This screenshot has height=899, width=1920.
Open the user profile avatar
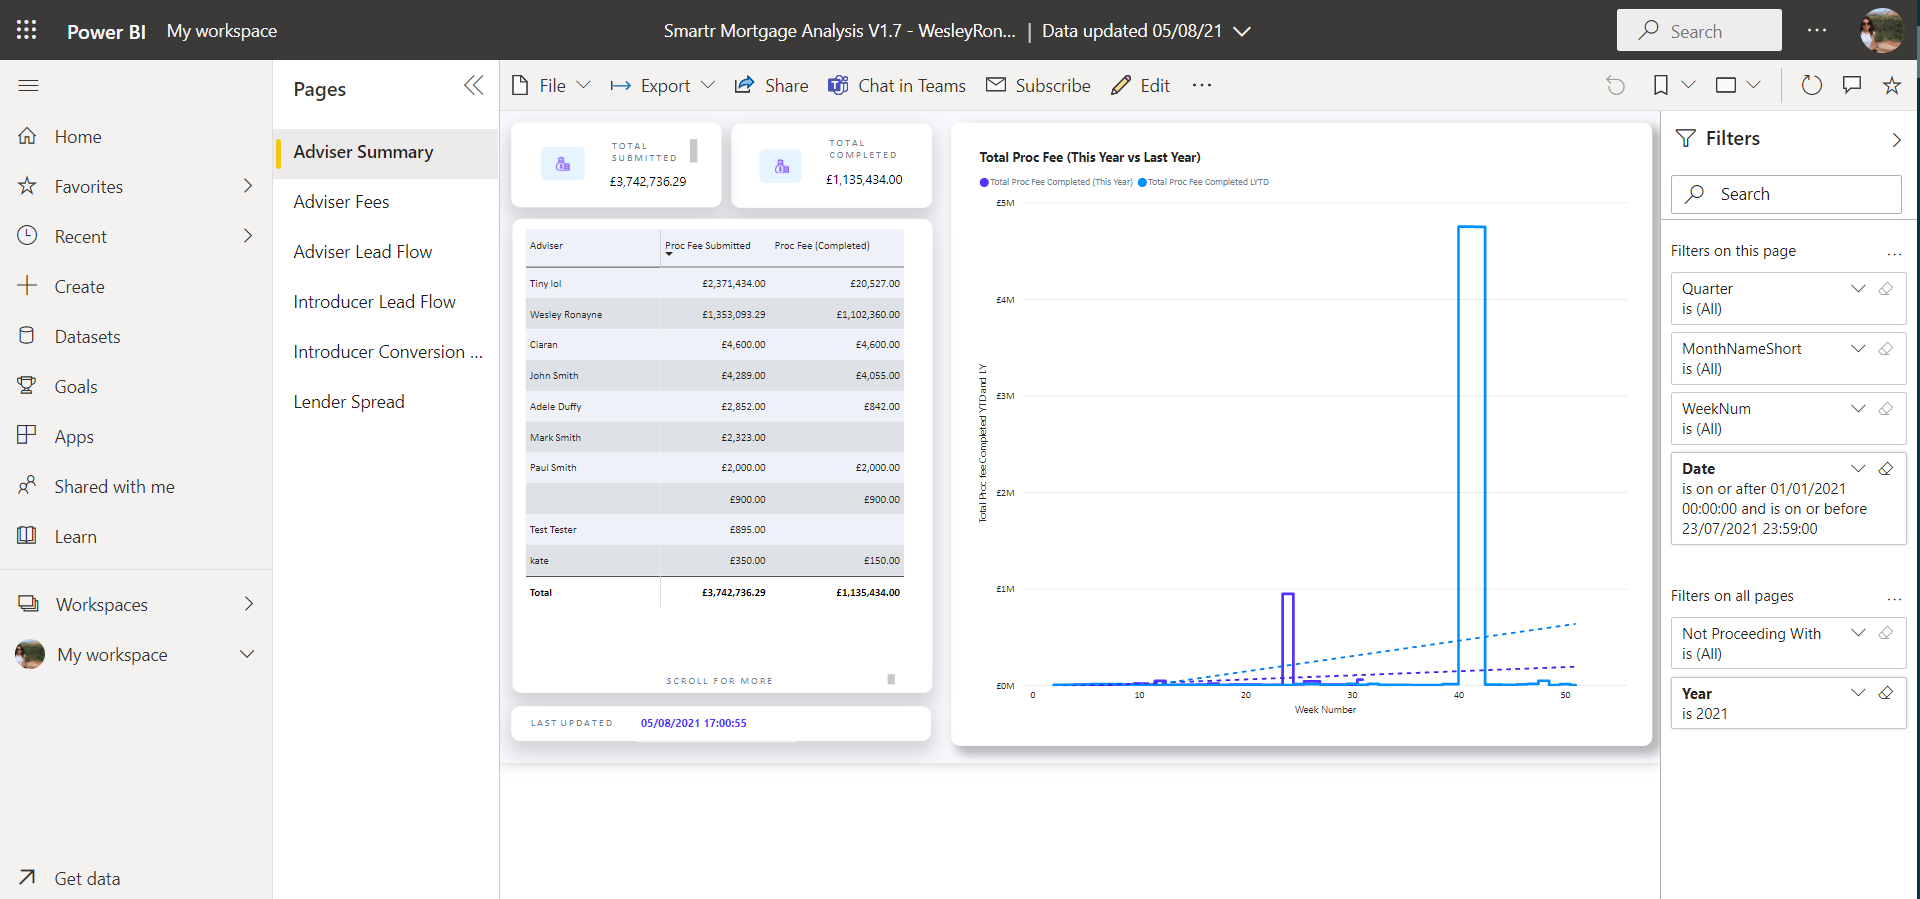(x=1881, y=30)
